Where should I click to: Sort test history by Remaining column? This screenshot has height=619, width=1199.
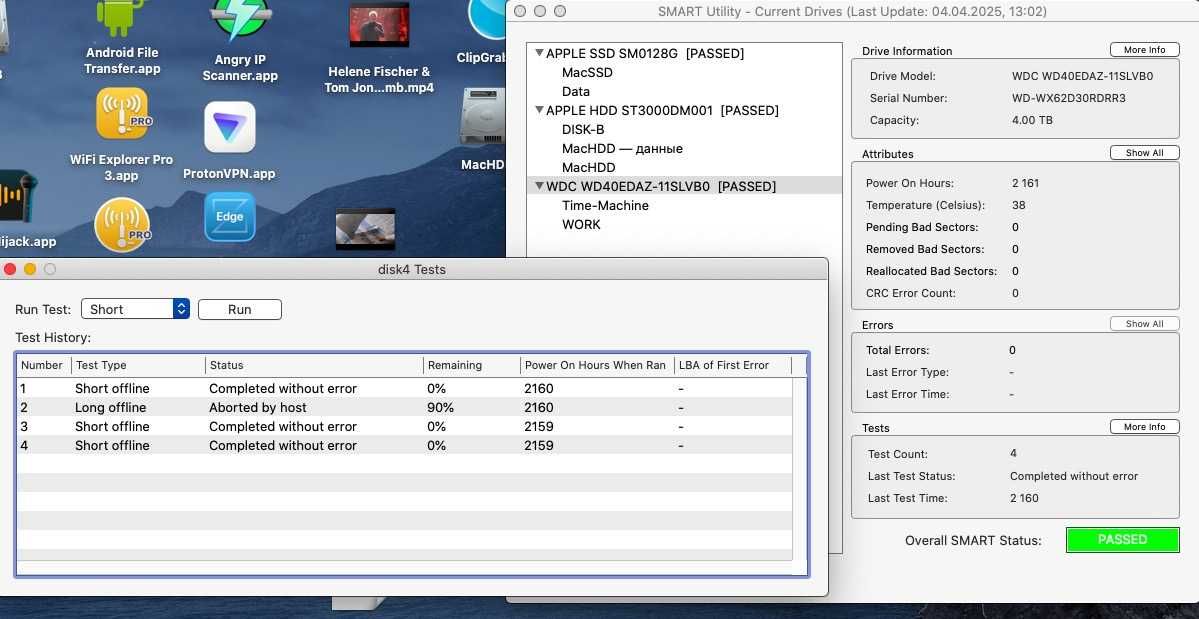(x=472, y=365)
